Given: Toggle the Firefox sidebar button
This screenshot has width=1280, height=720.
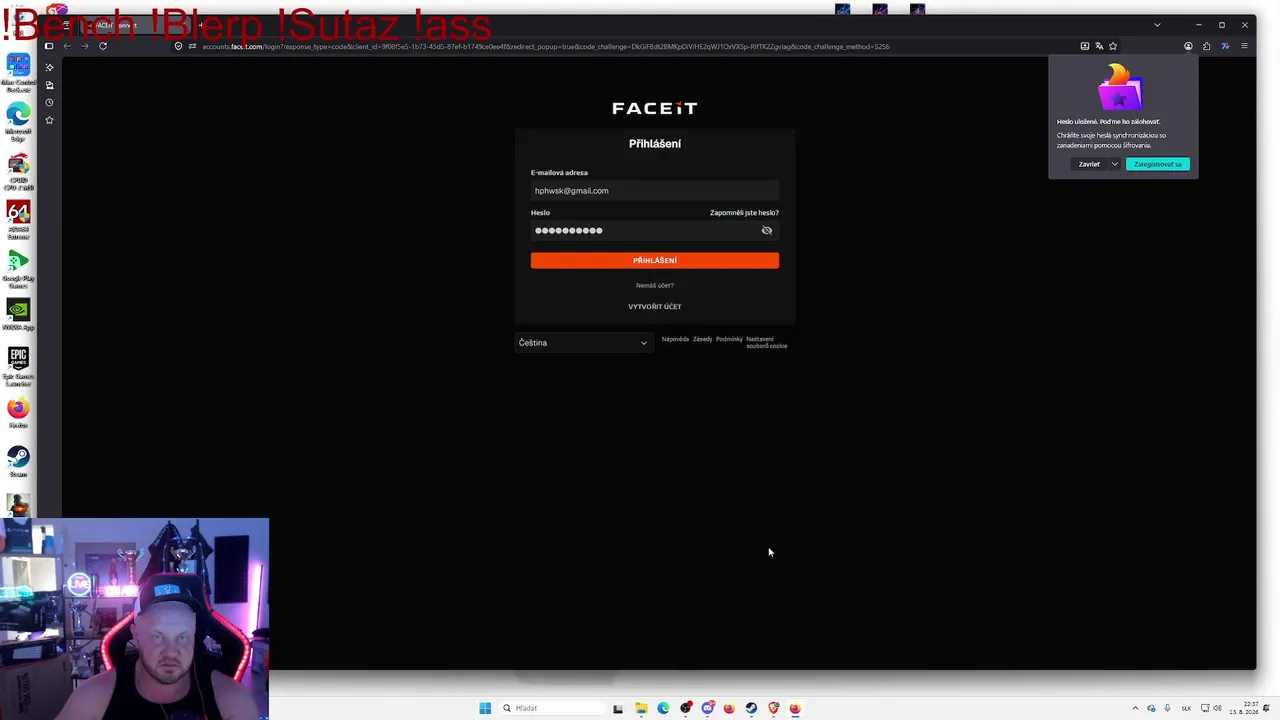Looking at the screenshot, I should pos(48,46).
